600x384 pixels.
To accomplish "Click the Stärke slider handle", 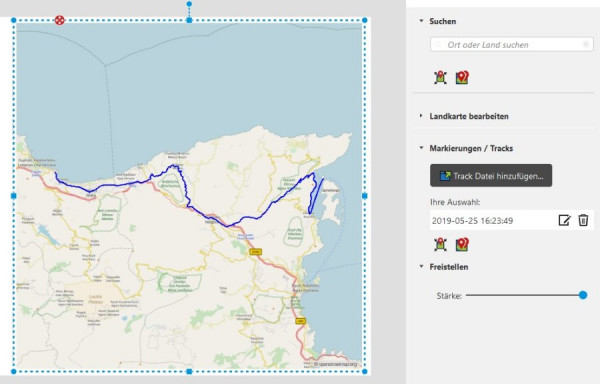I will (x=583, y=295).
